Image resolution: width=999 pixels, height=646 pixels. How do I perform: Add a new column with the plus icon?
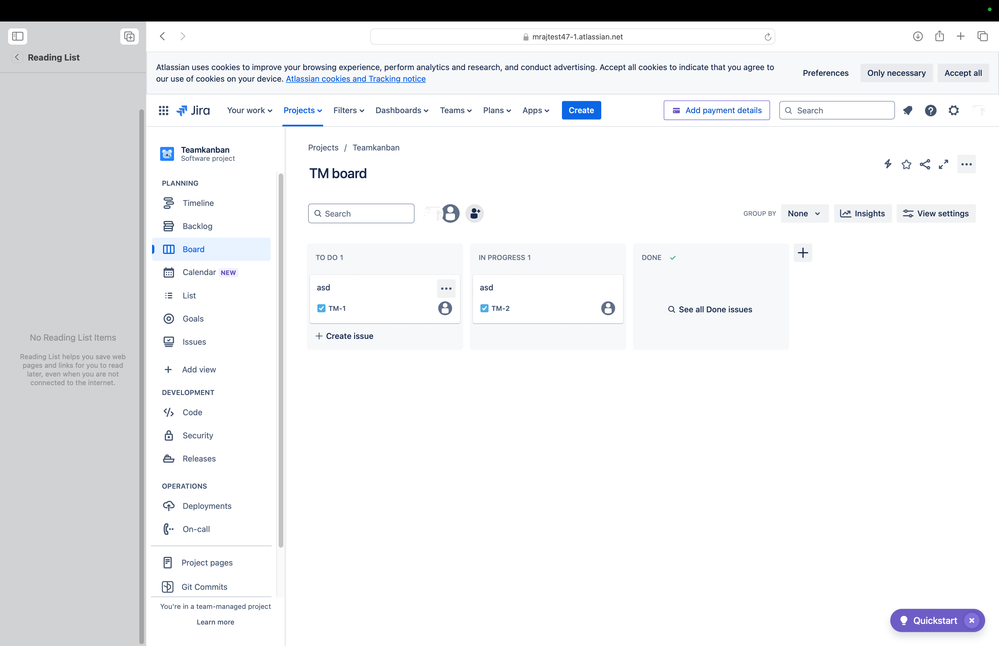pos(803,253)
